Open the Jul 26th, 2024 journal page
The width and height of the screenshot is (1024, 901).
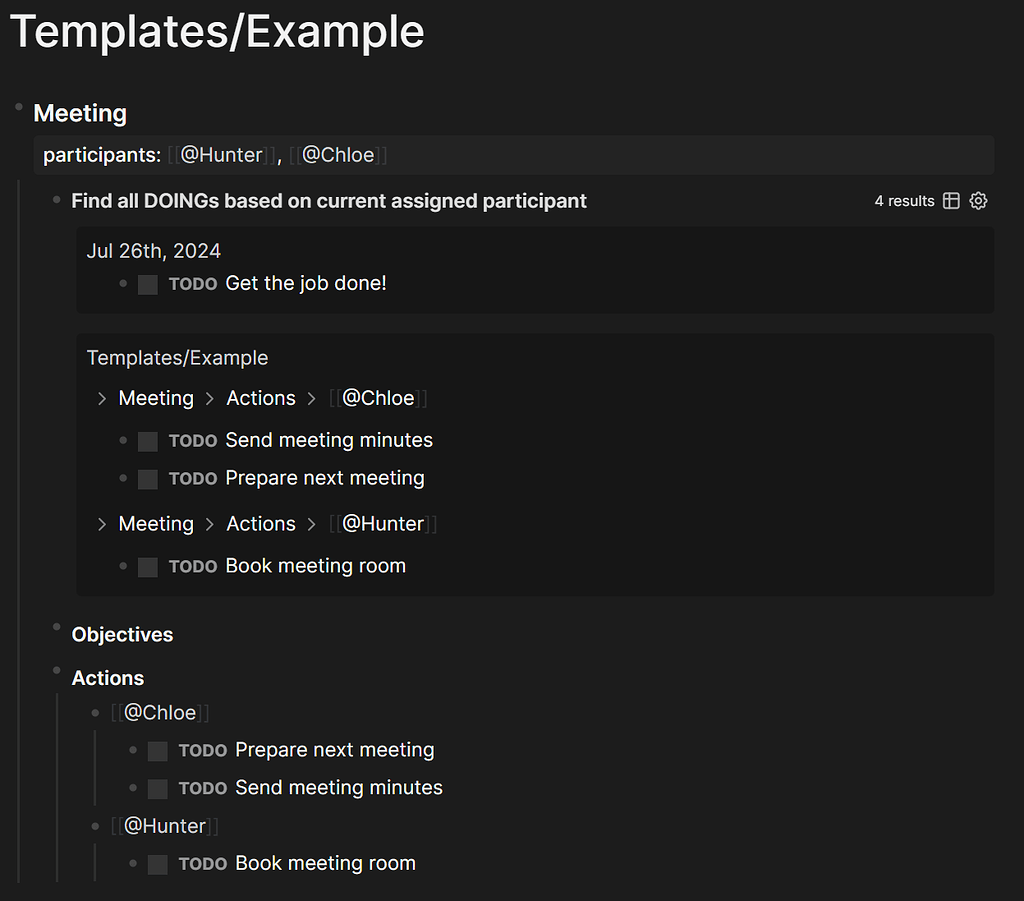153,251
